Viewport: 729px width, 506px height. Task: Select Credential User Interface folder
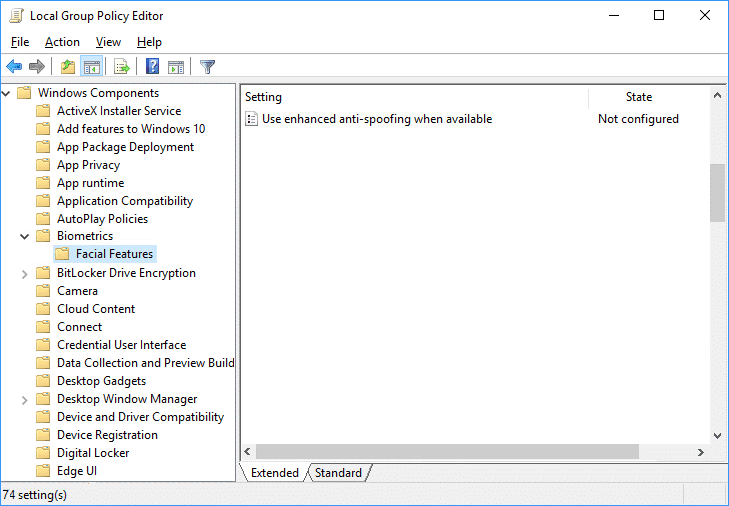pos(122,345)
